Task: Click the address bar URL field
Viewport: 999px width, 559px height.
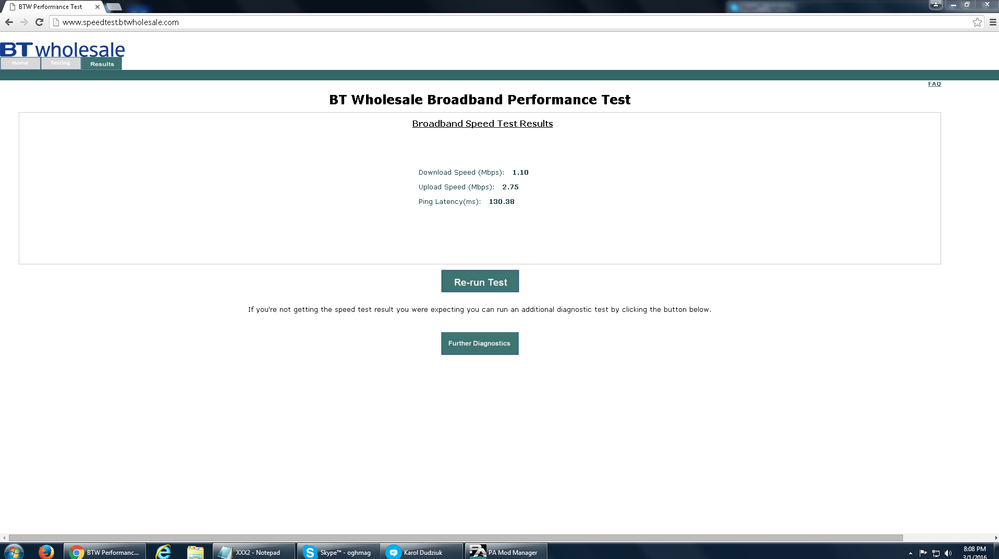Action: pos(510,22)
